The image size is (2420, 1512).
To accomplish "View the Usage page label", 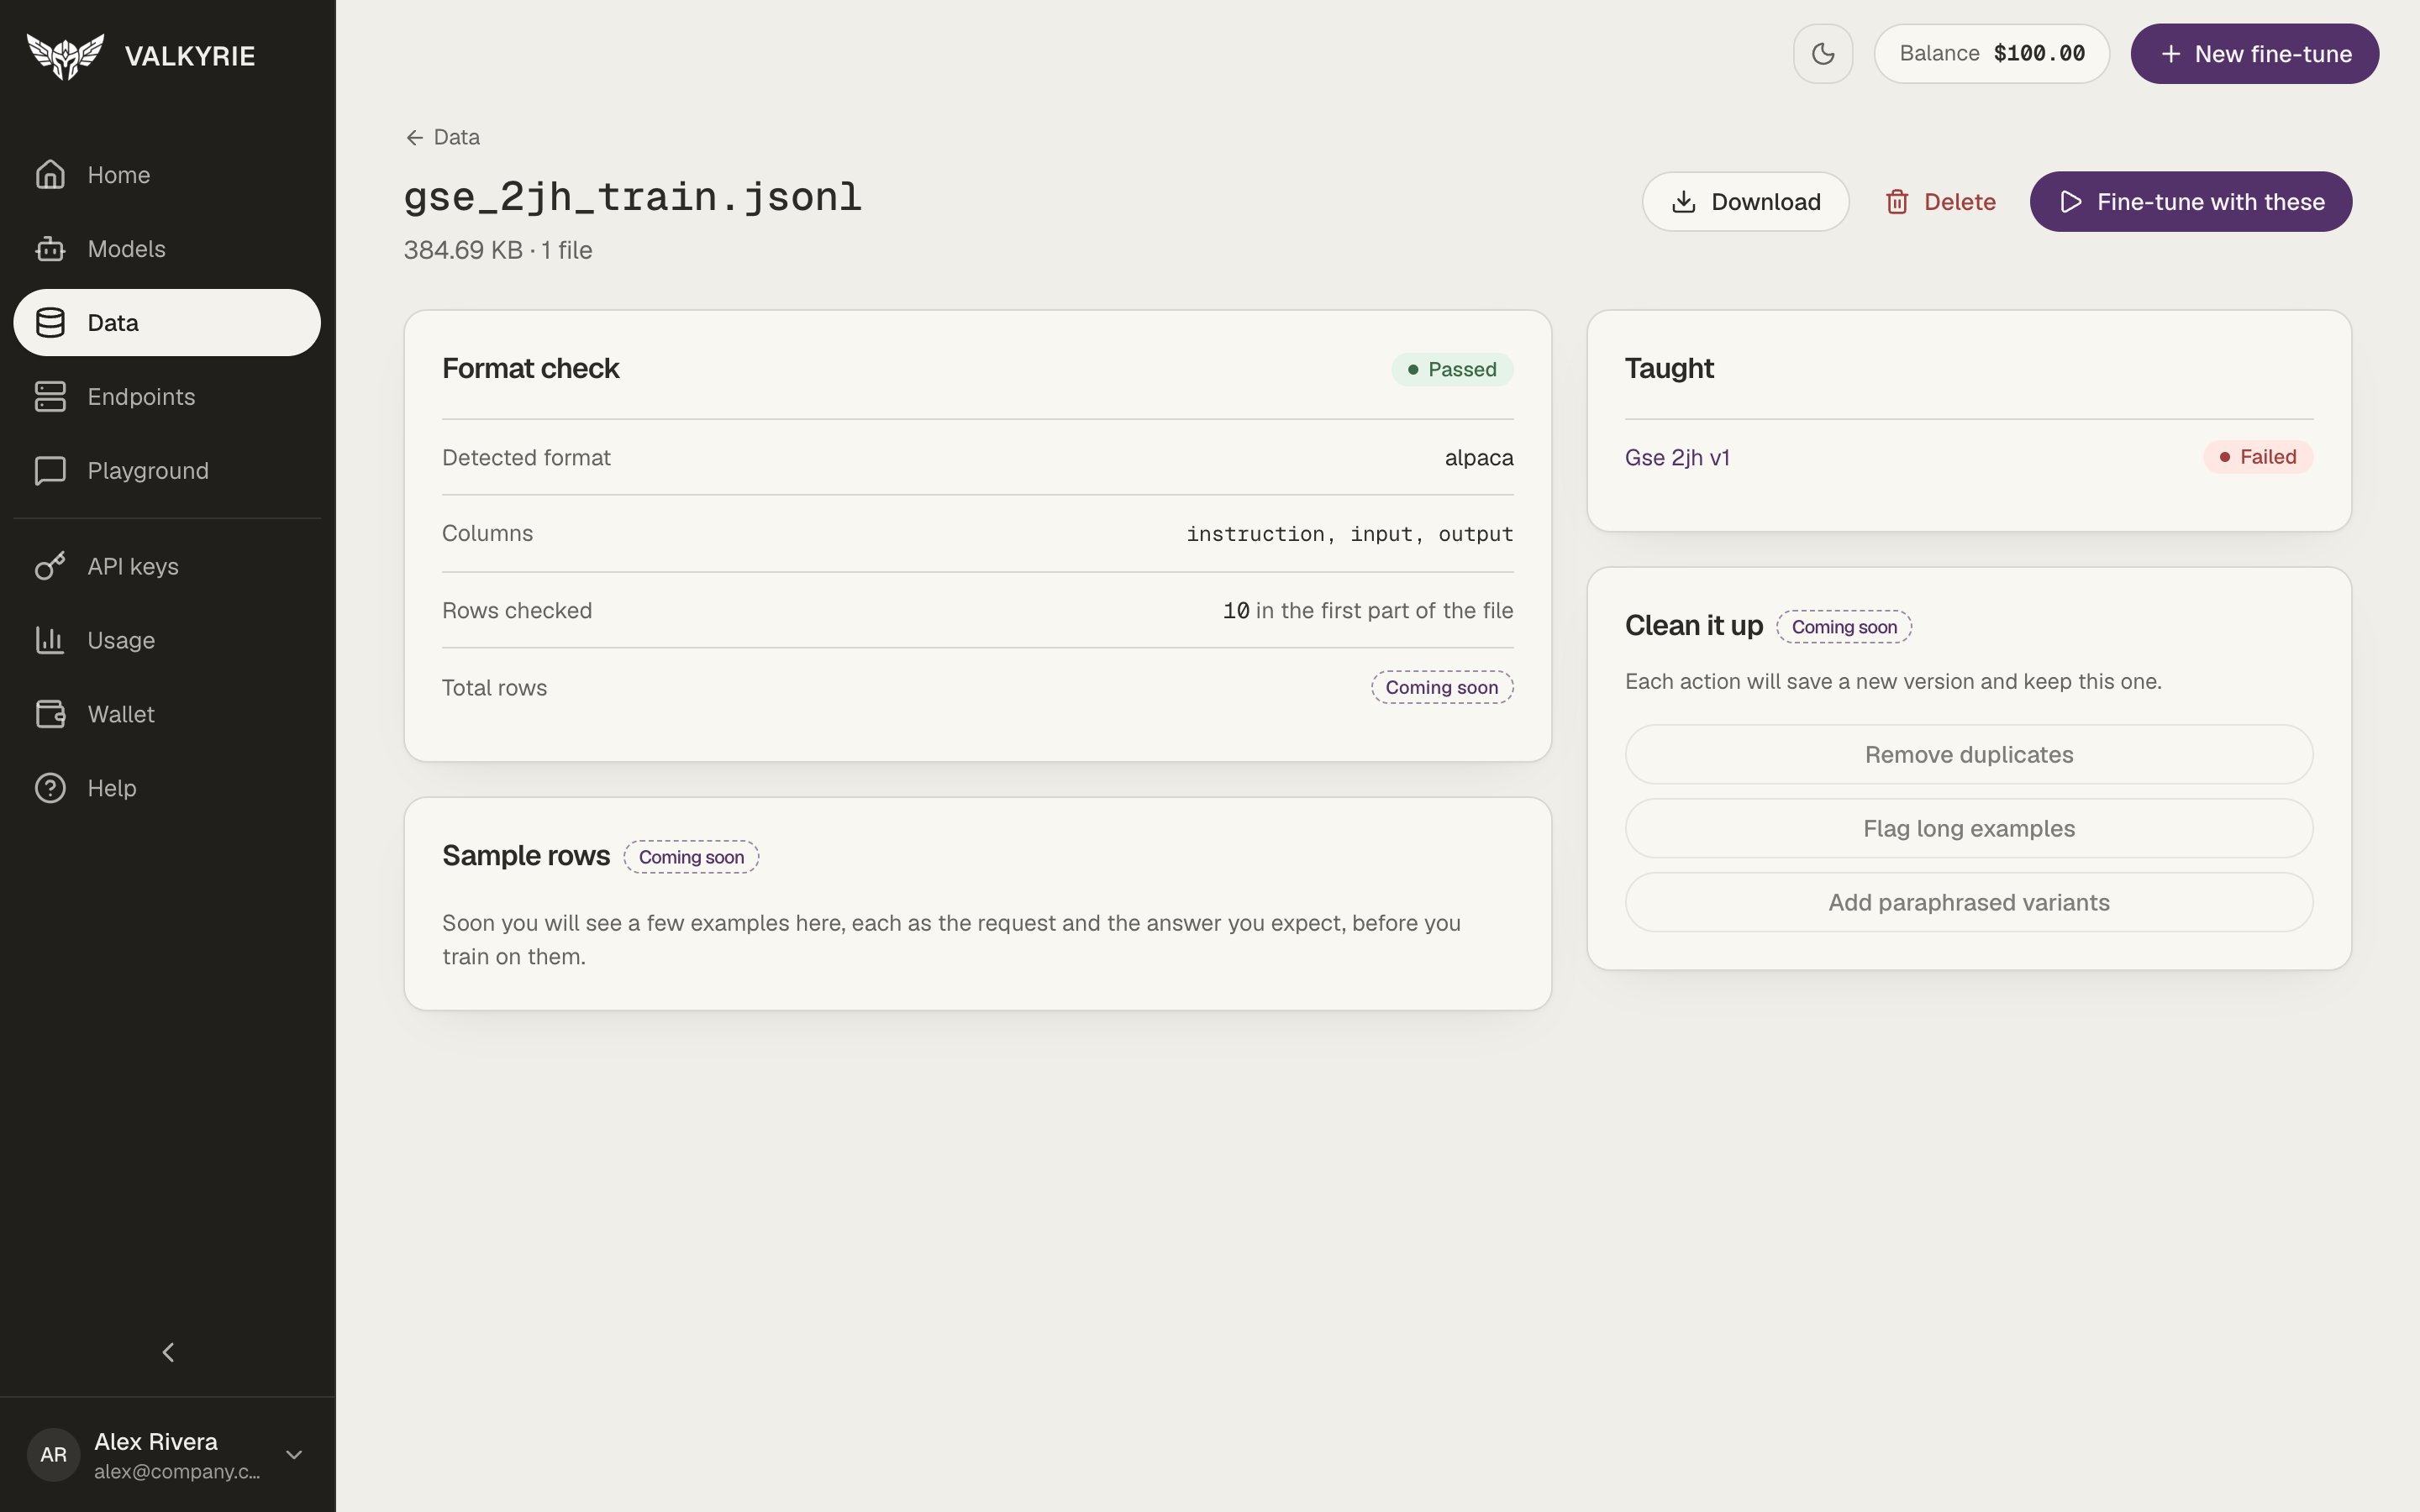I will (x=121, y=640).
